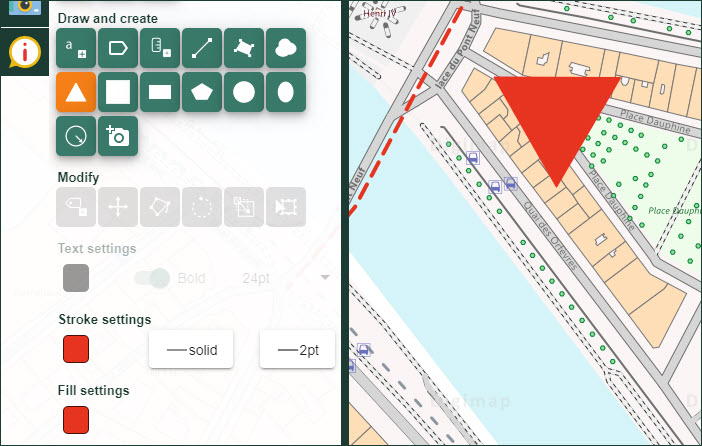Image resolution: width=702 pixels, height=446 pixels.
Task: Choose the tag marker drawing tool
Action: pyautogui.click(x=118, y=48)
